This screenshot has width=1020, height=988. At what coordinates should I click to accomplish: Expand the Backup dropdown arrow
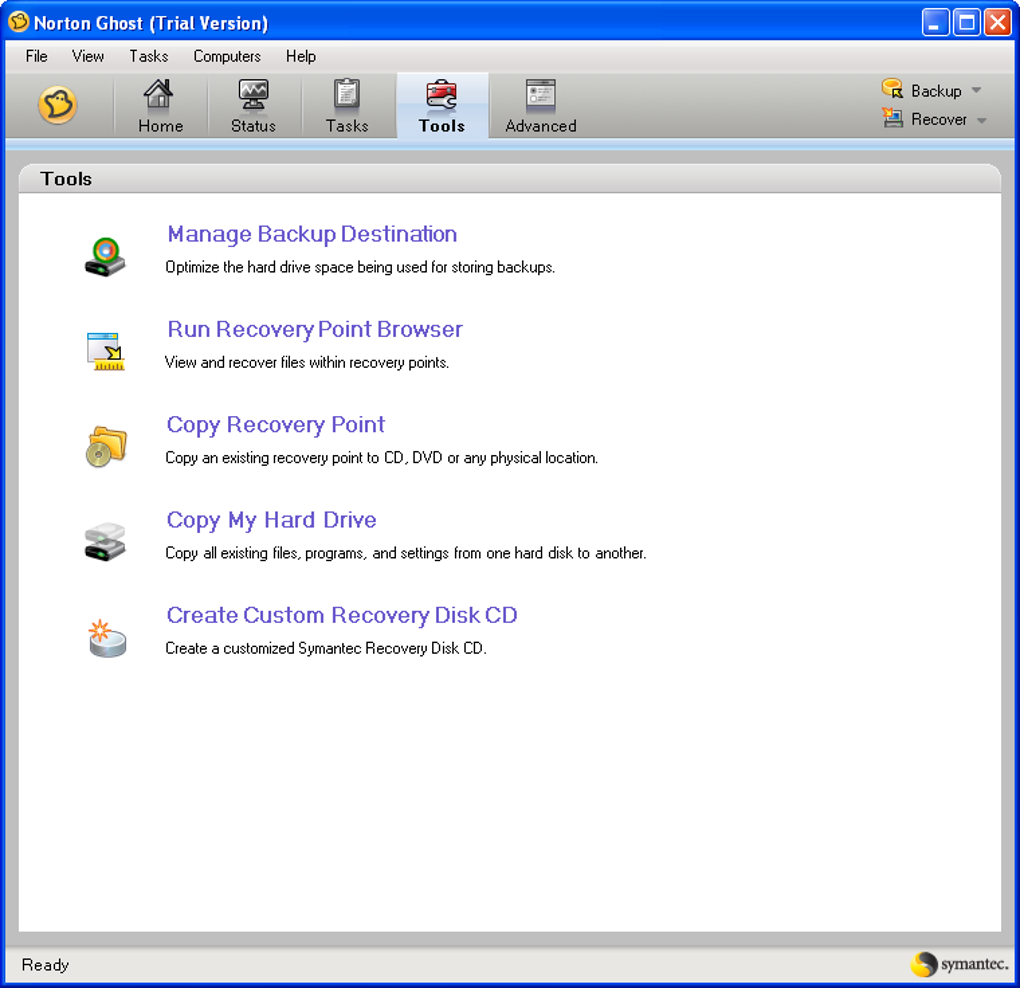[976, 90]
